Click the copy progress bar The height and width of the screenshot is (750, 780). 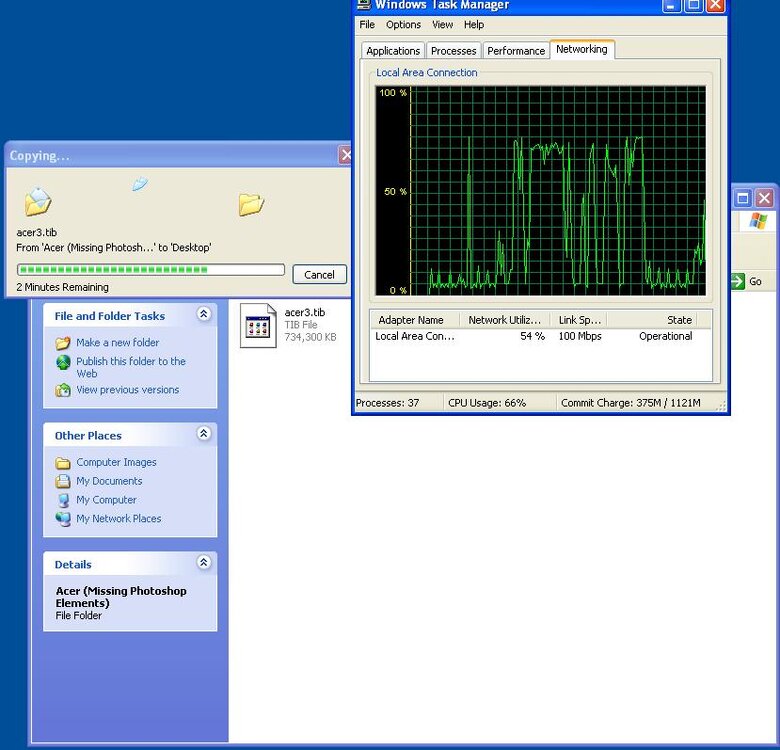click(x=151, y=270)
